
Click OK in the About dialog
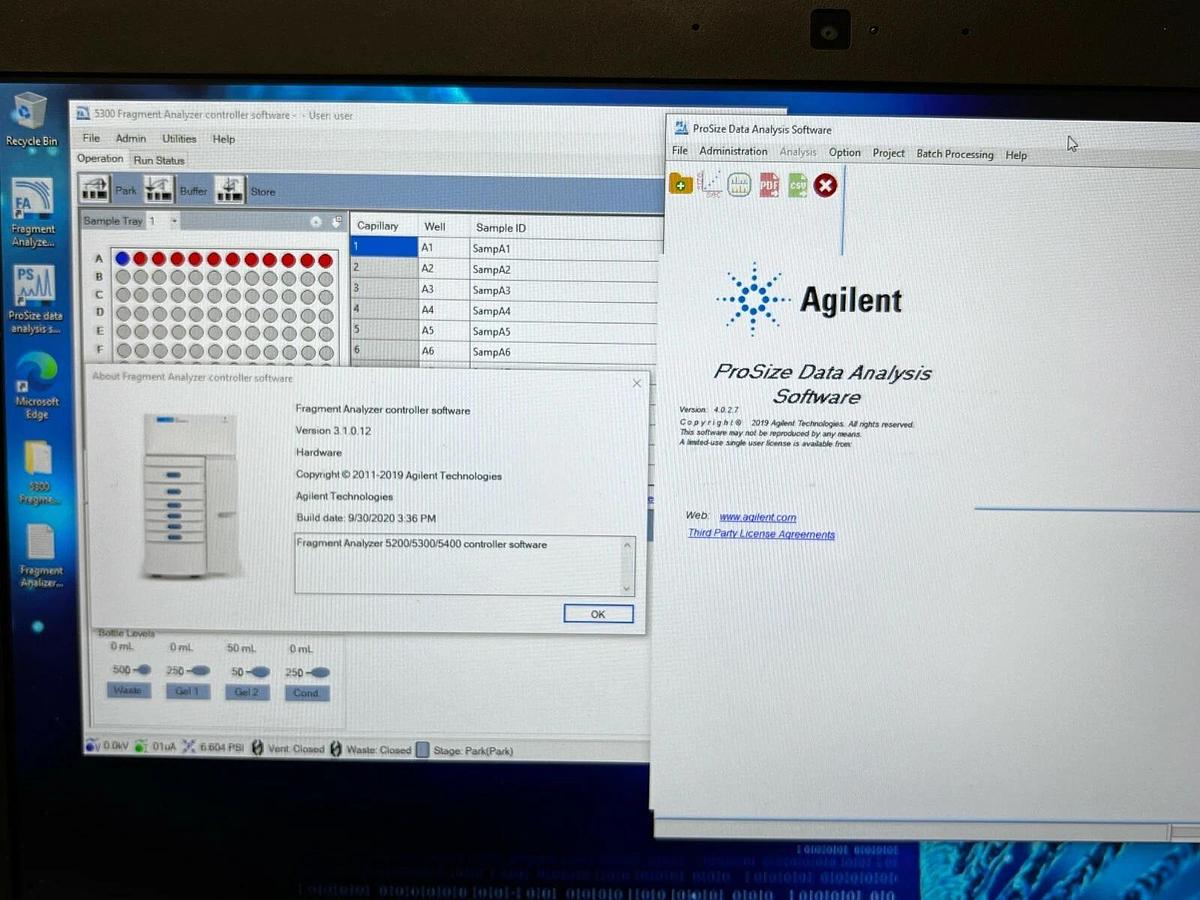click(598, 614)
